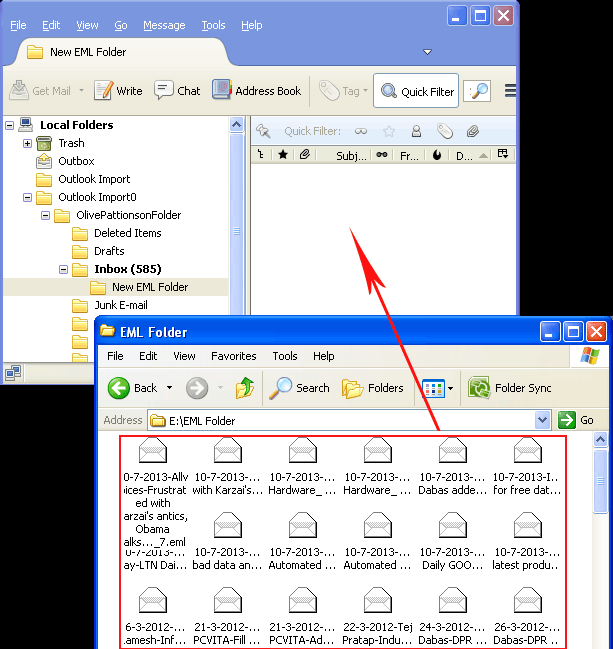613x649 pixels.
Task: Open the Tools menu in Thunderbird
Action: pos(213,25)
